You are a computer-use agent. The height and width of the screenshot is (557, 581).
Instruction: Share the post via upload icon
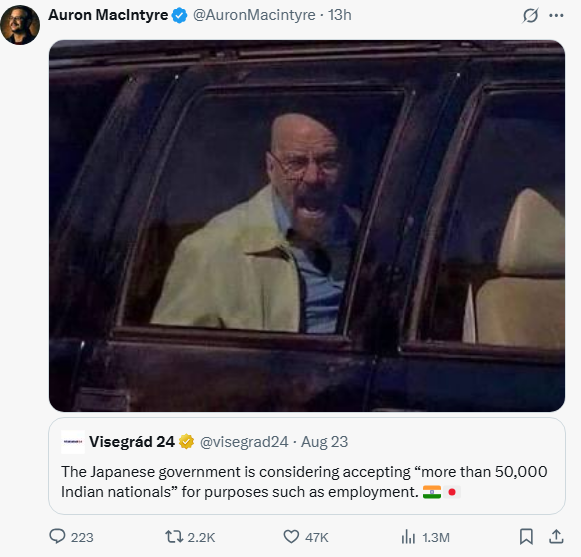click(x=556, y=536)
